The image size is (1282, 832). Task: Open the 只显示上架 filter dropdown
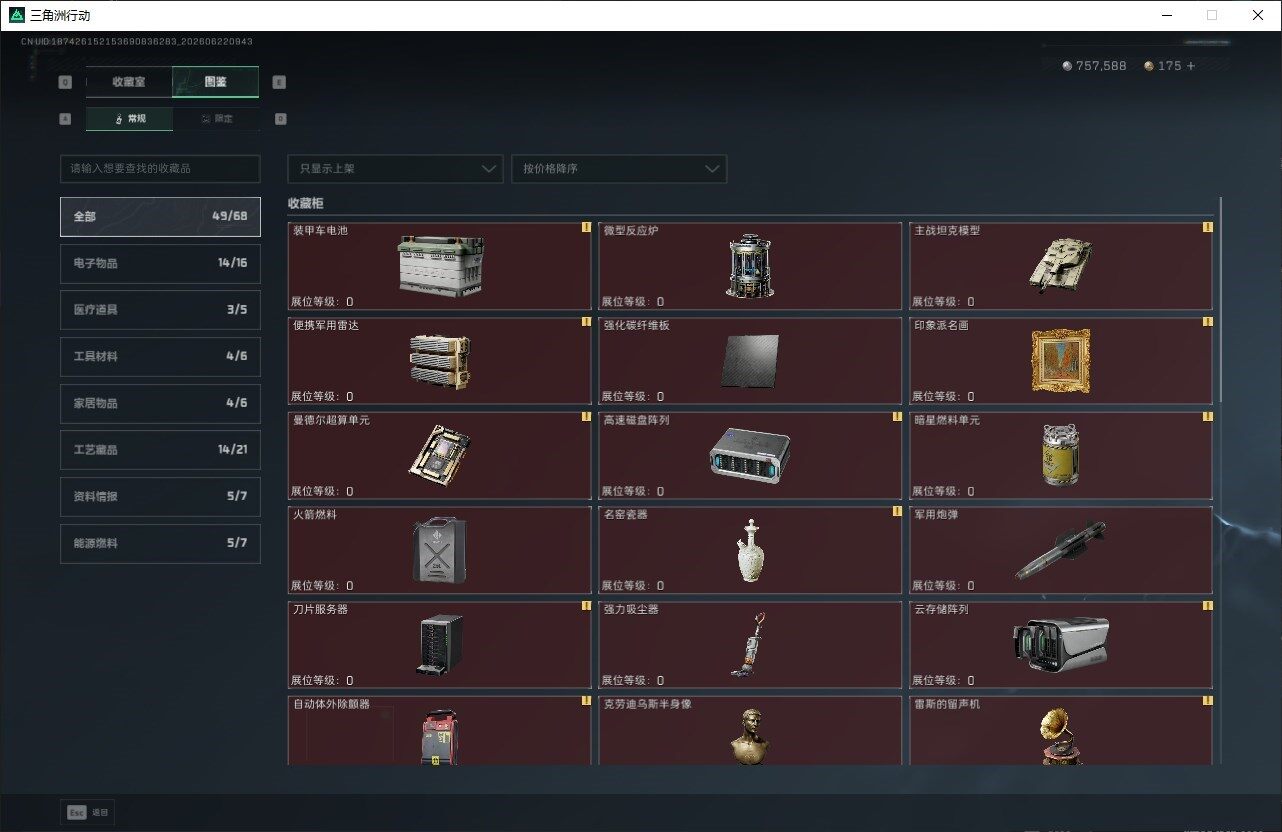[x=395, y=169]
